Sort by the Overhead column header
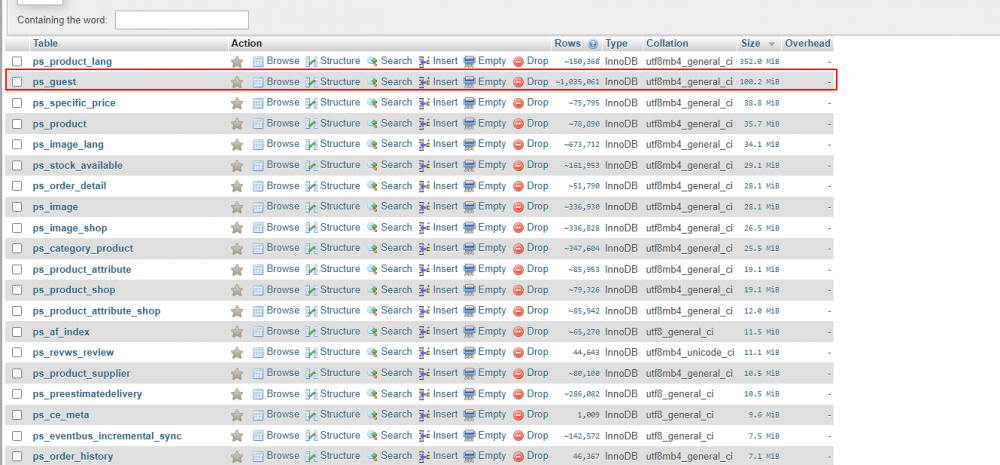 (807, 43)
